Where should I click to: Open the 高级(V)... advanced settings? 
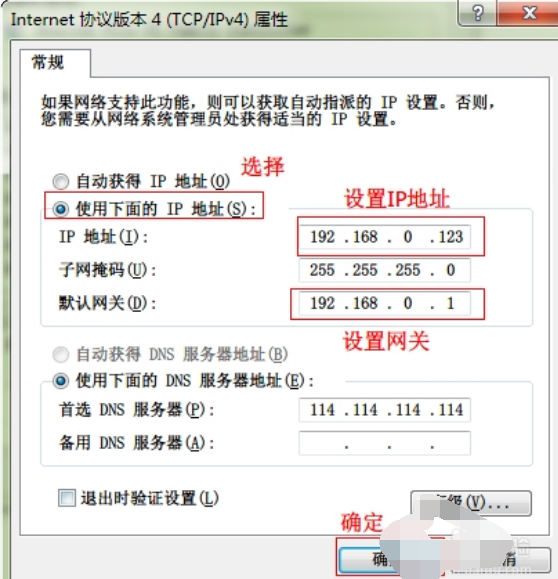click(x=471, y=503)
